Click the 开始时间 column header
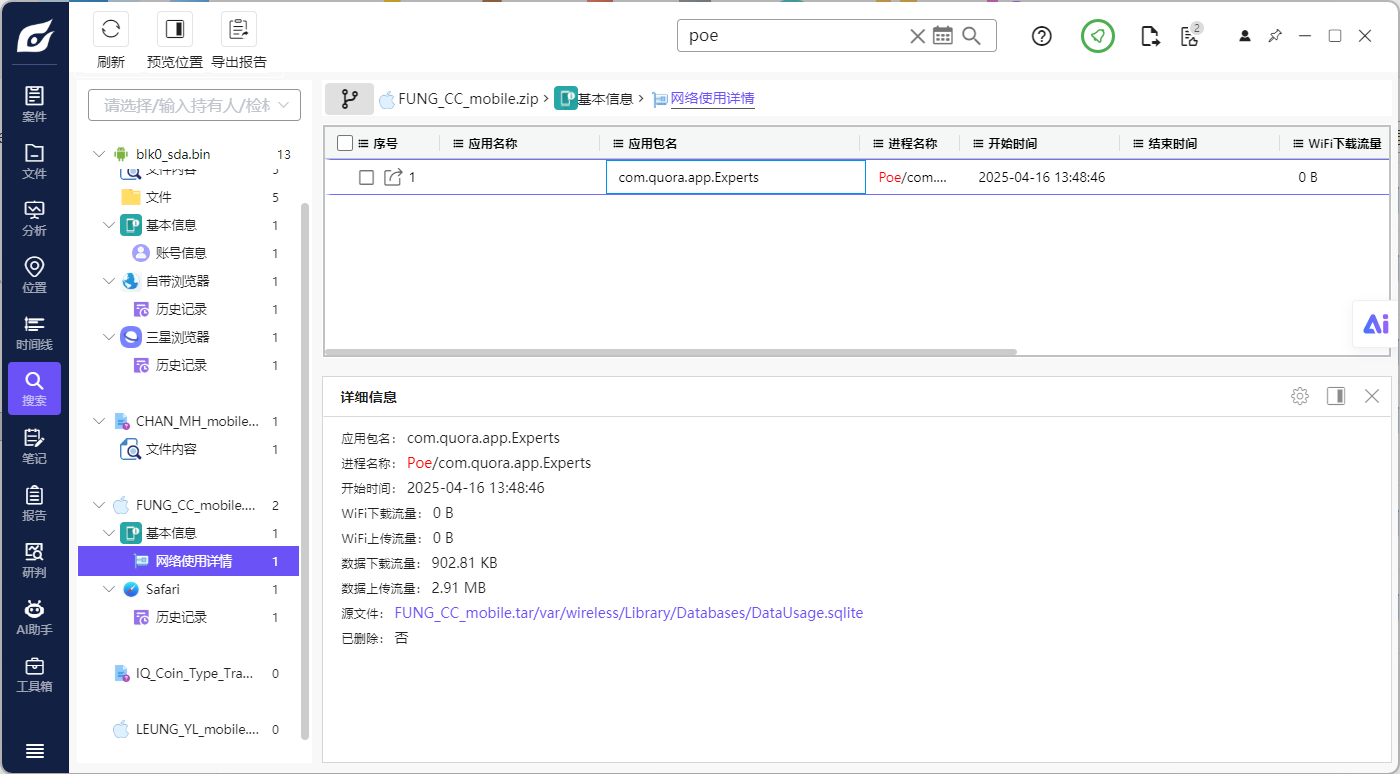 [x=1039, y=143]
